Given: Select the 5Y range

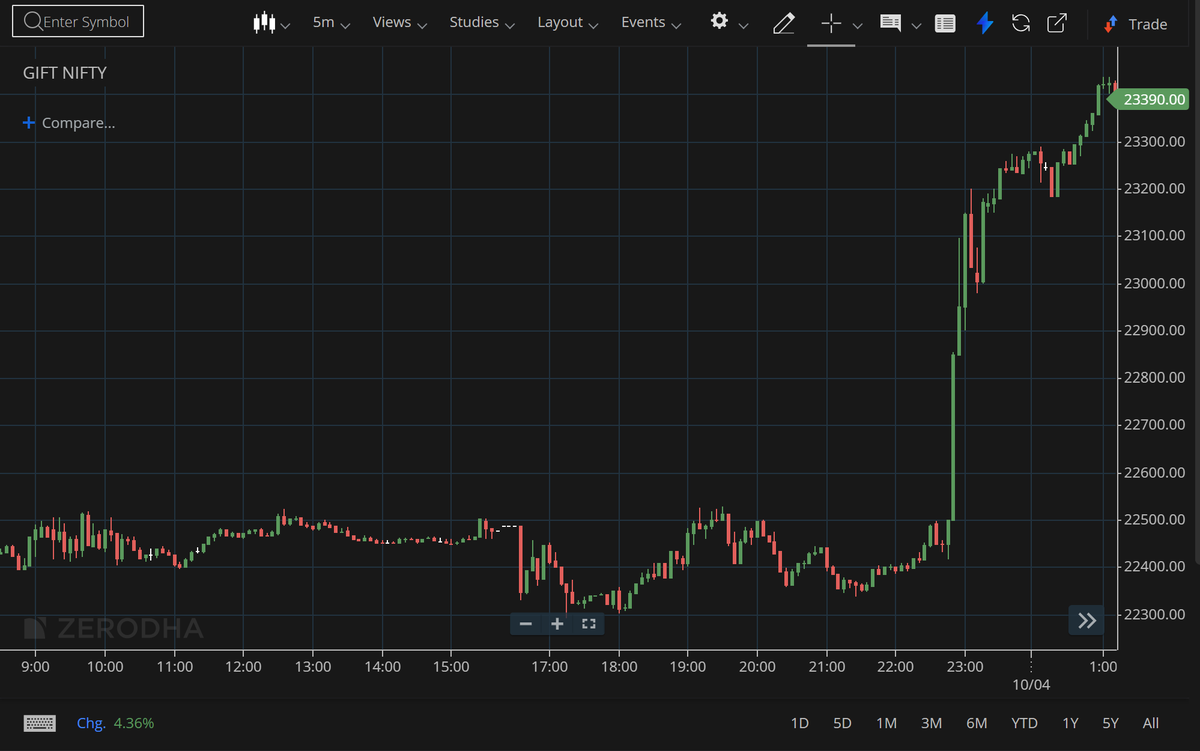Looking at the screenshot, I should (x=1110, y=723).
